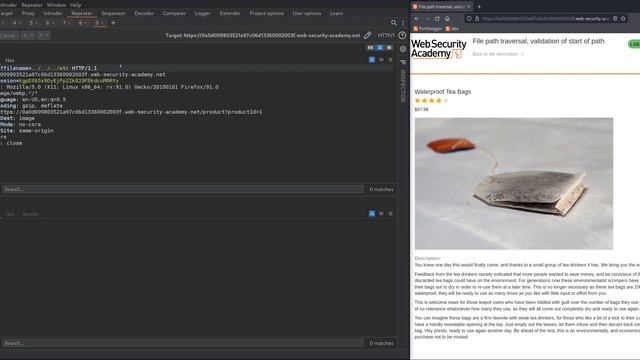This screenshot has height=360, width=640.
Task: Select request Hex view tab
Action: click(x=10, y=60)
